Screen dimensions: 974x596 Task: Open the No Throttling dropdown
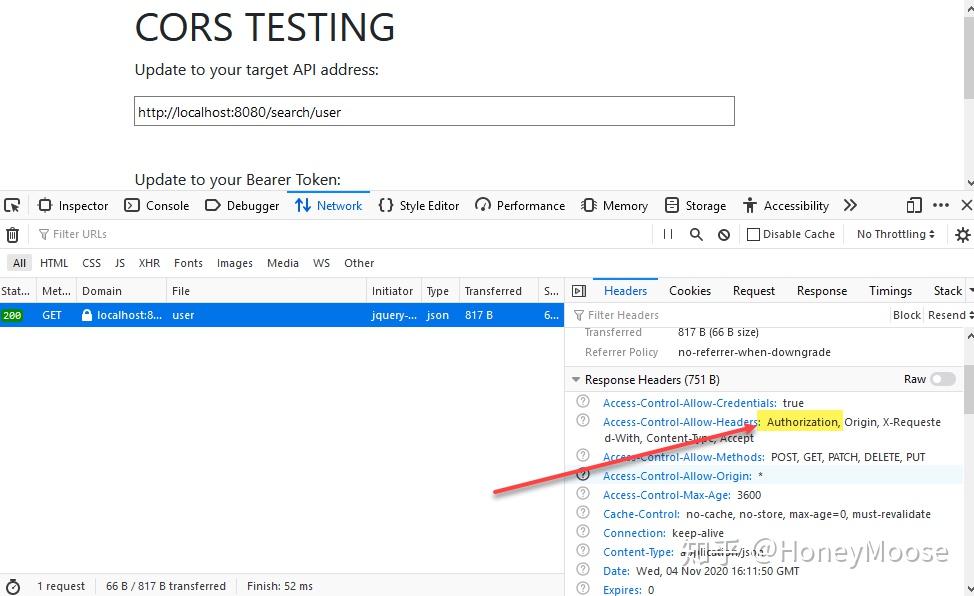tap(893, 233)
